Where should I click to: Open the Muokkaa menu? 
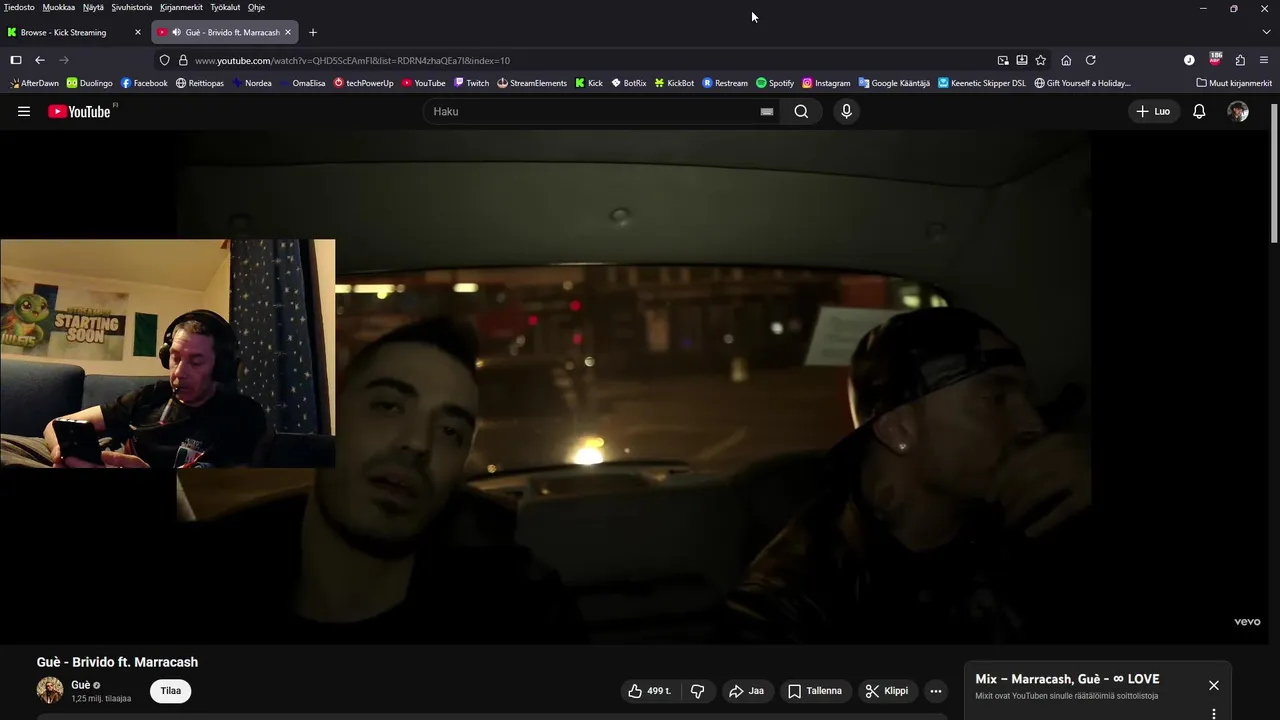tap(59, 7)
